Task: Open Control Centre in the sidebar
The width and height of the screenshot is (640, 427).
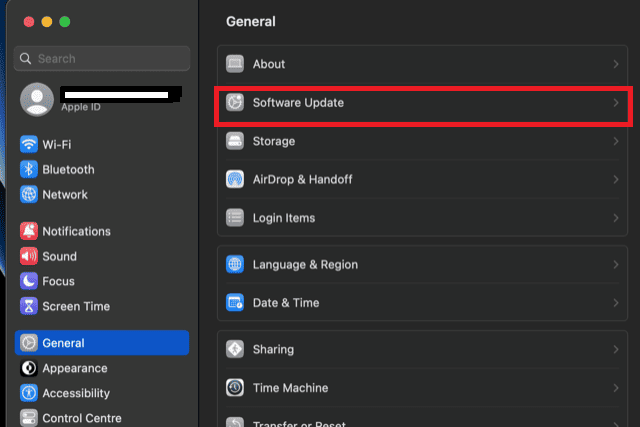Action: 81,418
